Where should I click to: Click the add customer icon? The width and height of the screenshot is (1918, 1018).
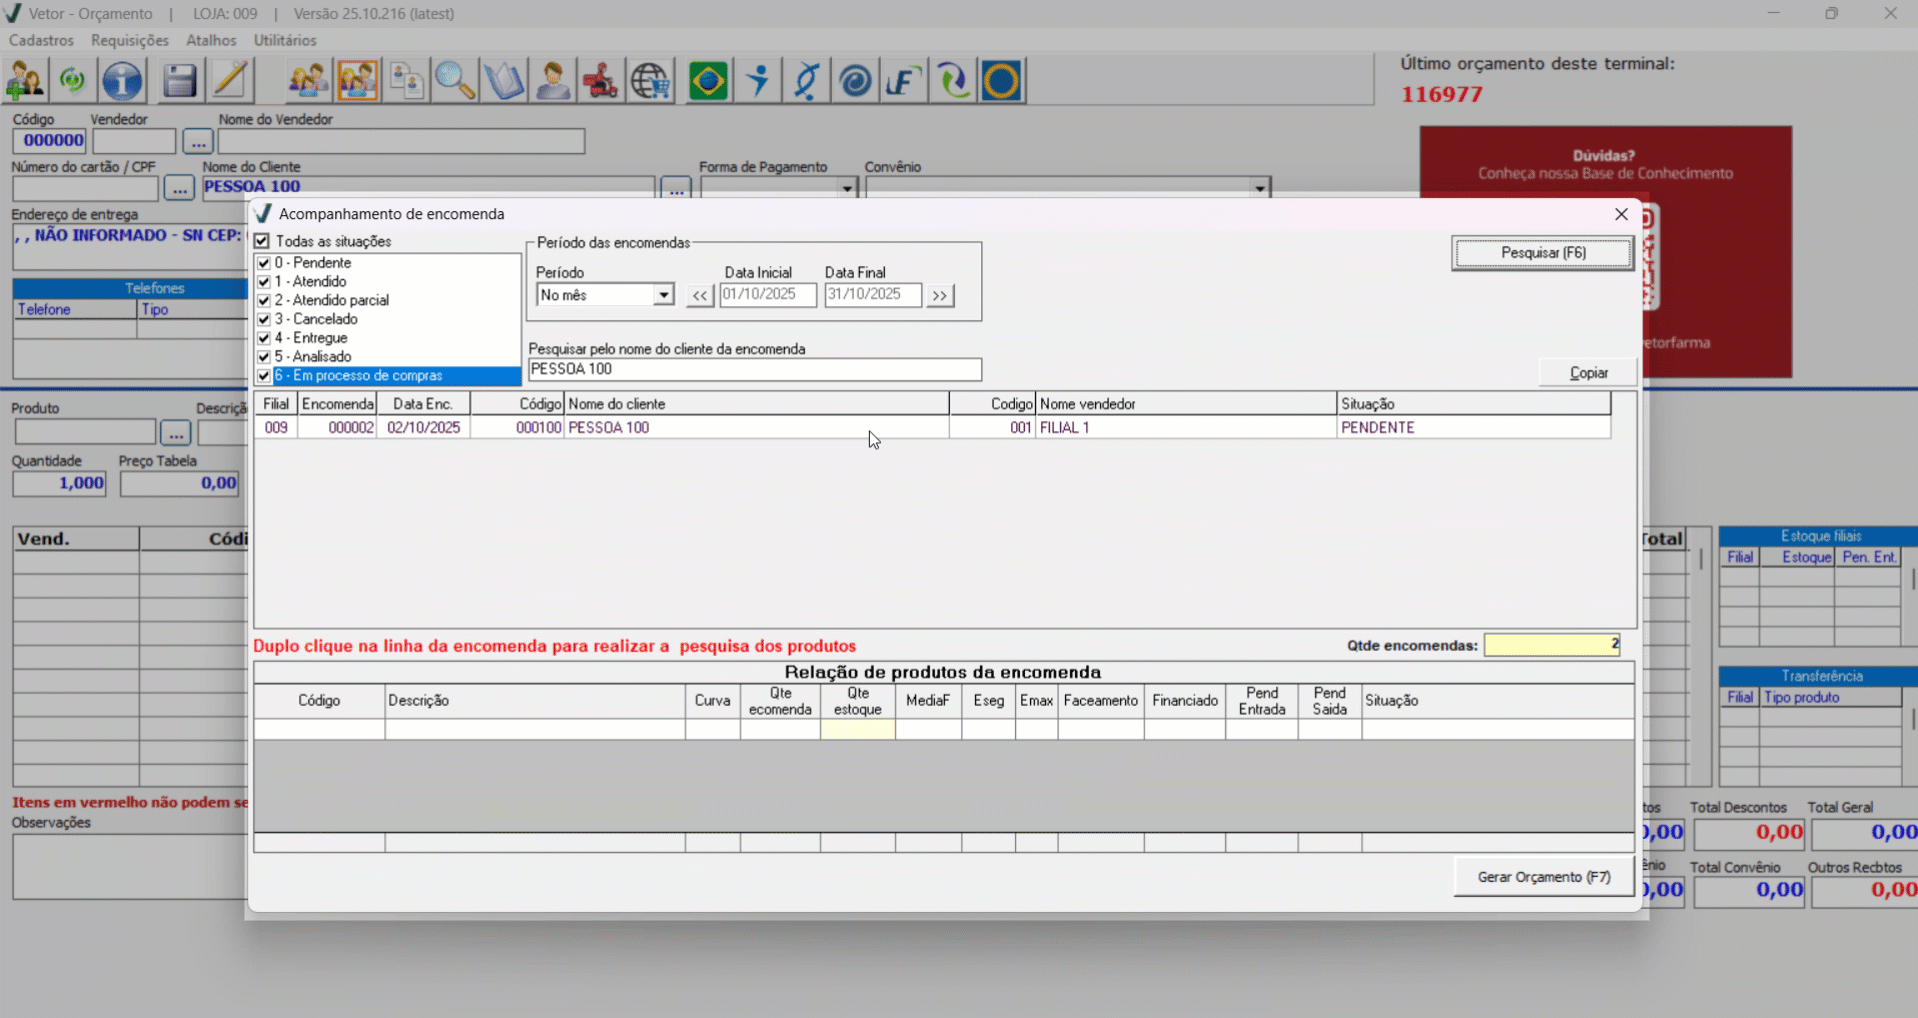tap(25, 81)
